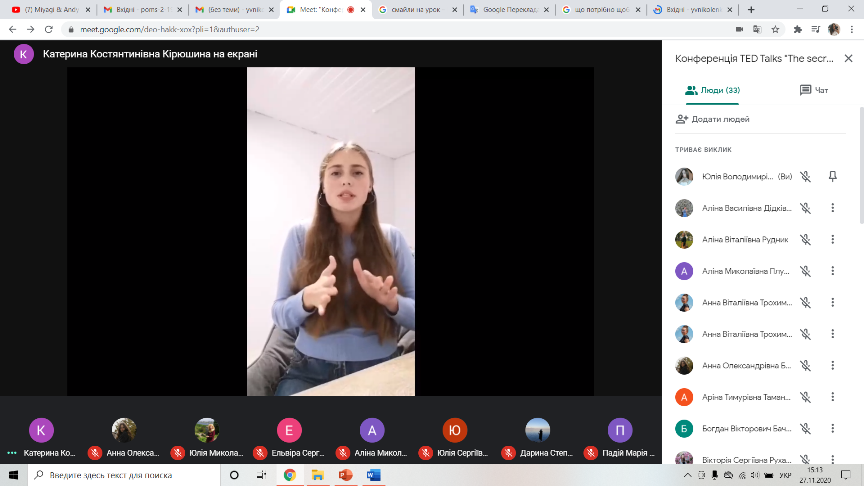Pin Юлія Володимирі... (Ви) to the screen

833,176
